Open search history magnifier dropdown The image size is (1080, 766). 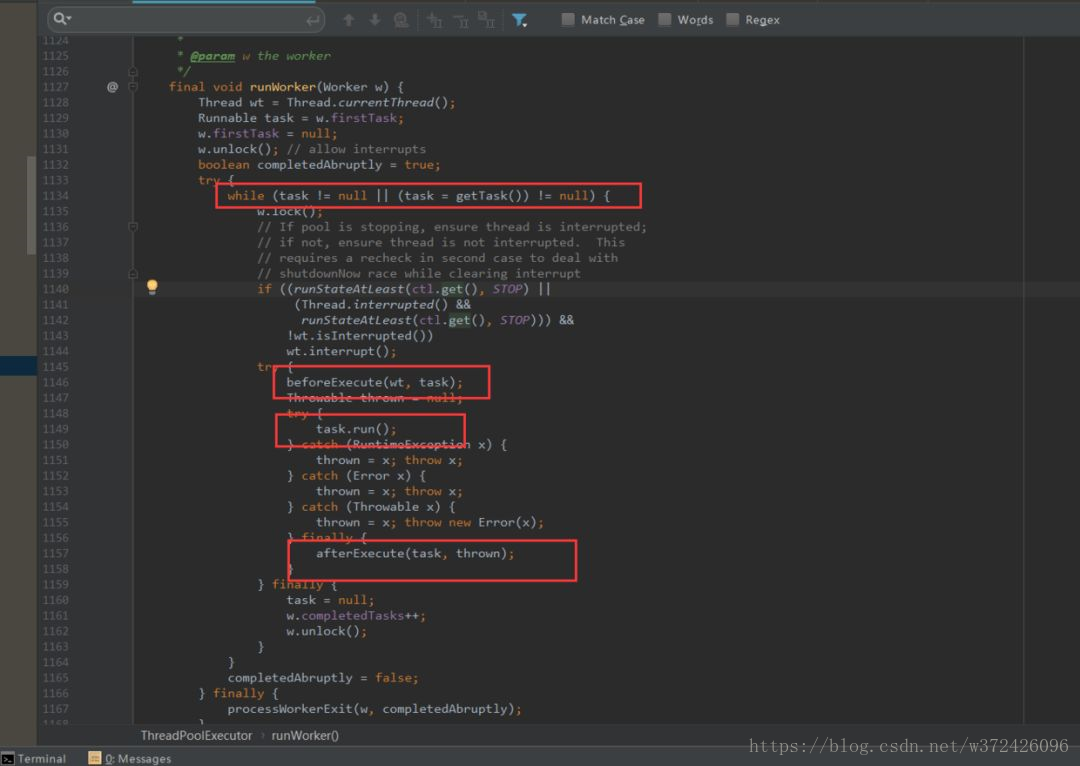[62, 19]
